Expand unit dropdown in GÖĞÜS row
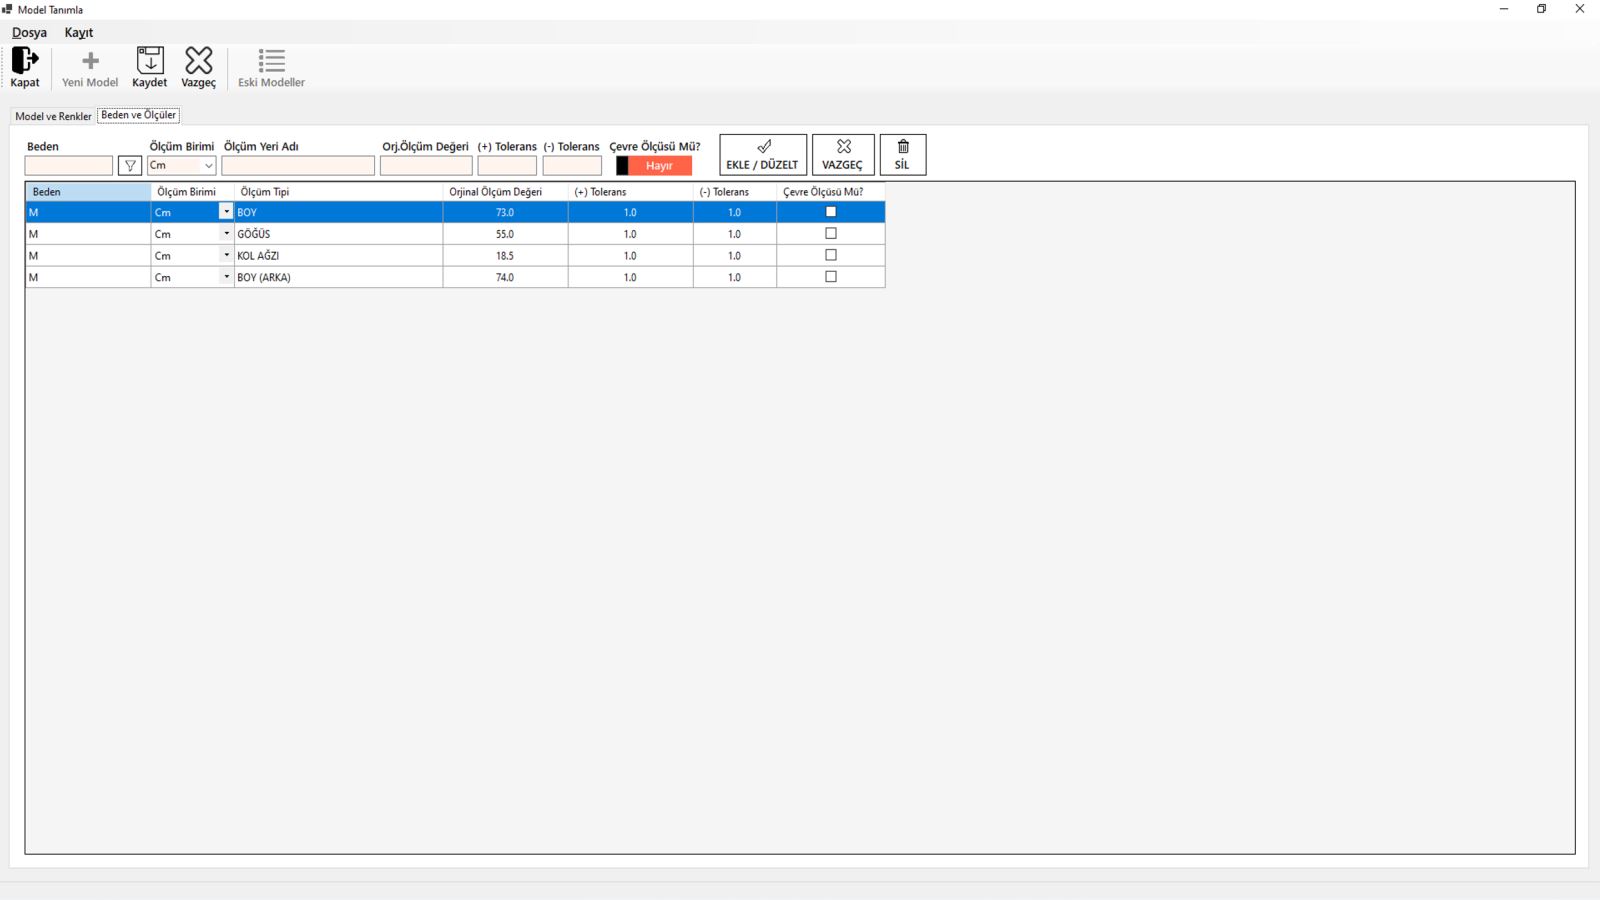Image resolution: width=1600 pixels, height=900 pixels. click(226, 234)
